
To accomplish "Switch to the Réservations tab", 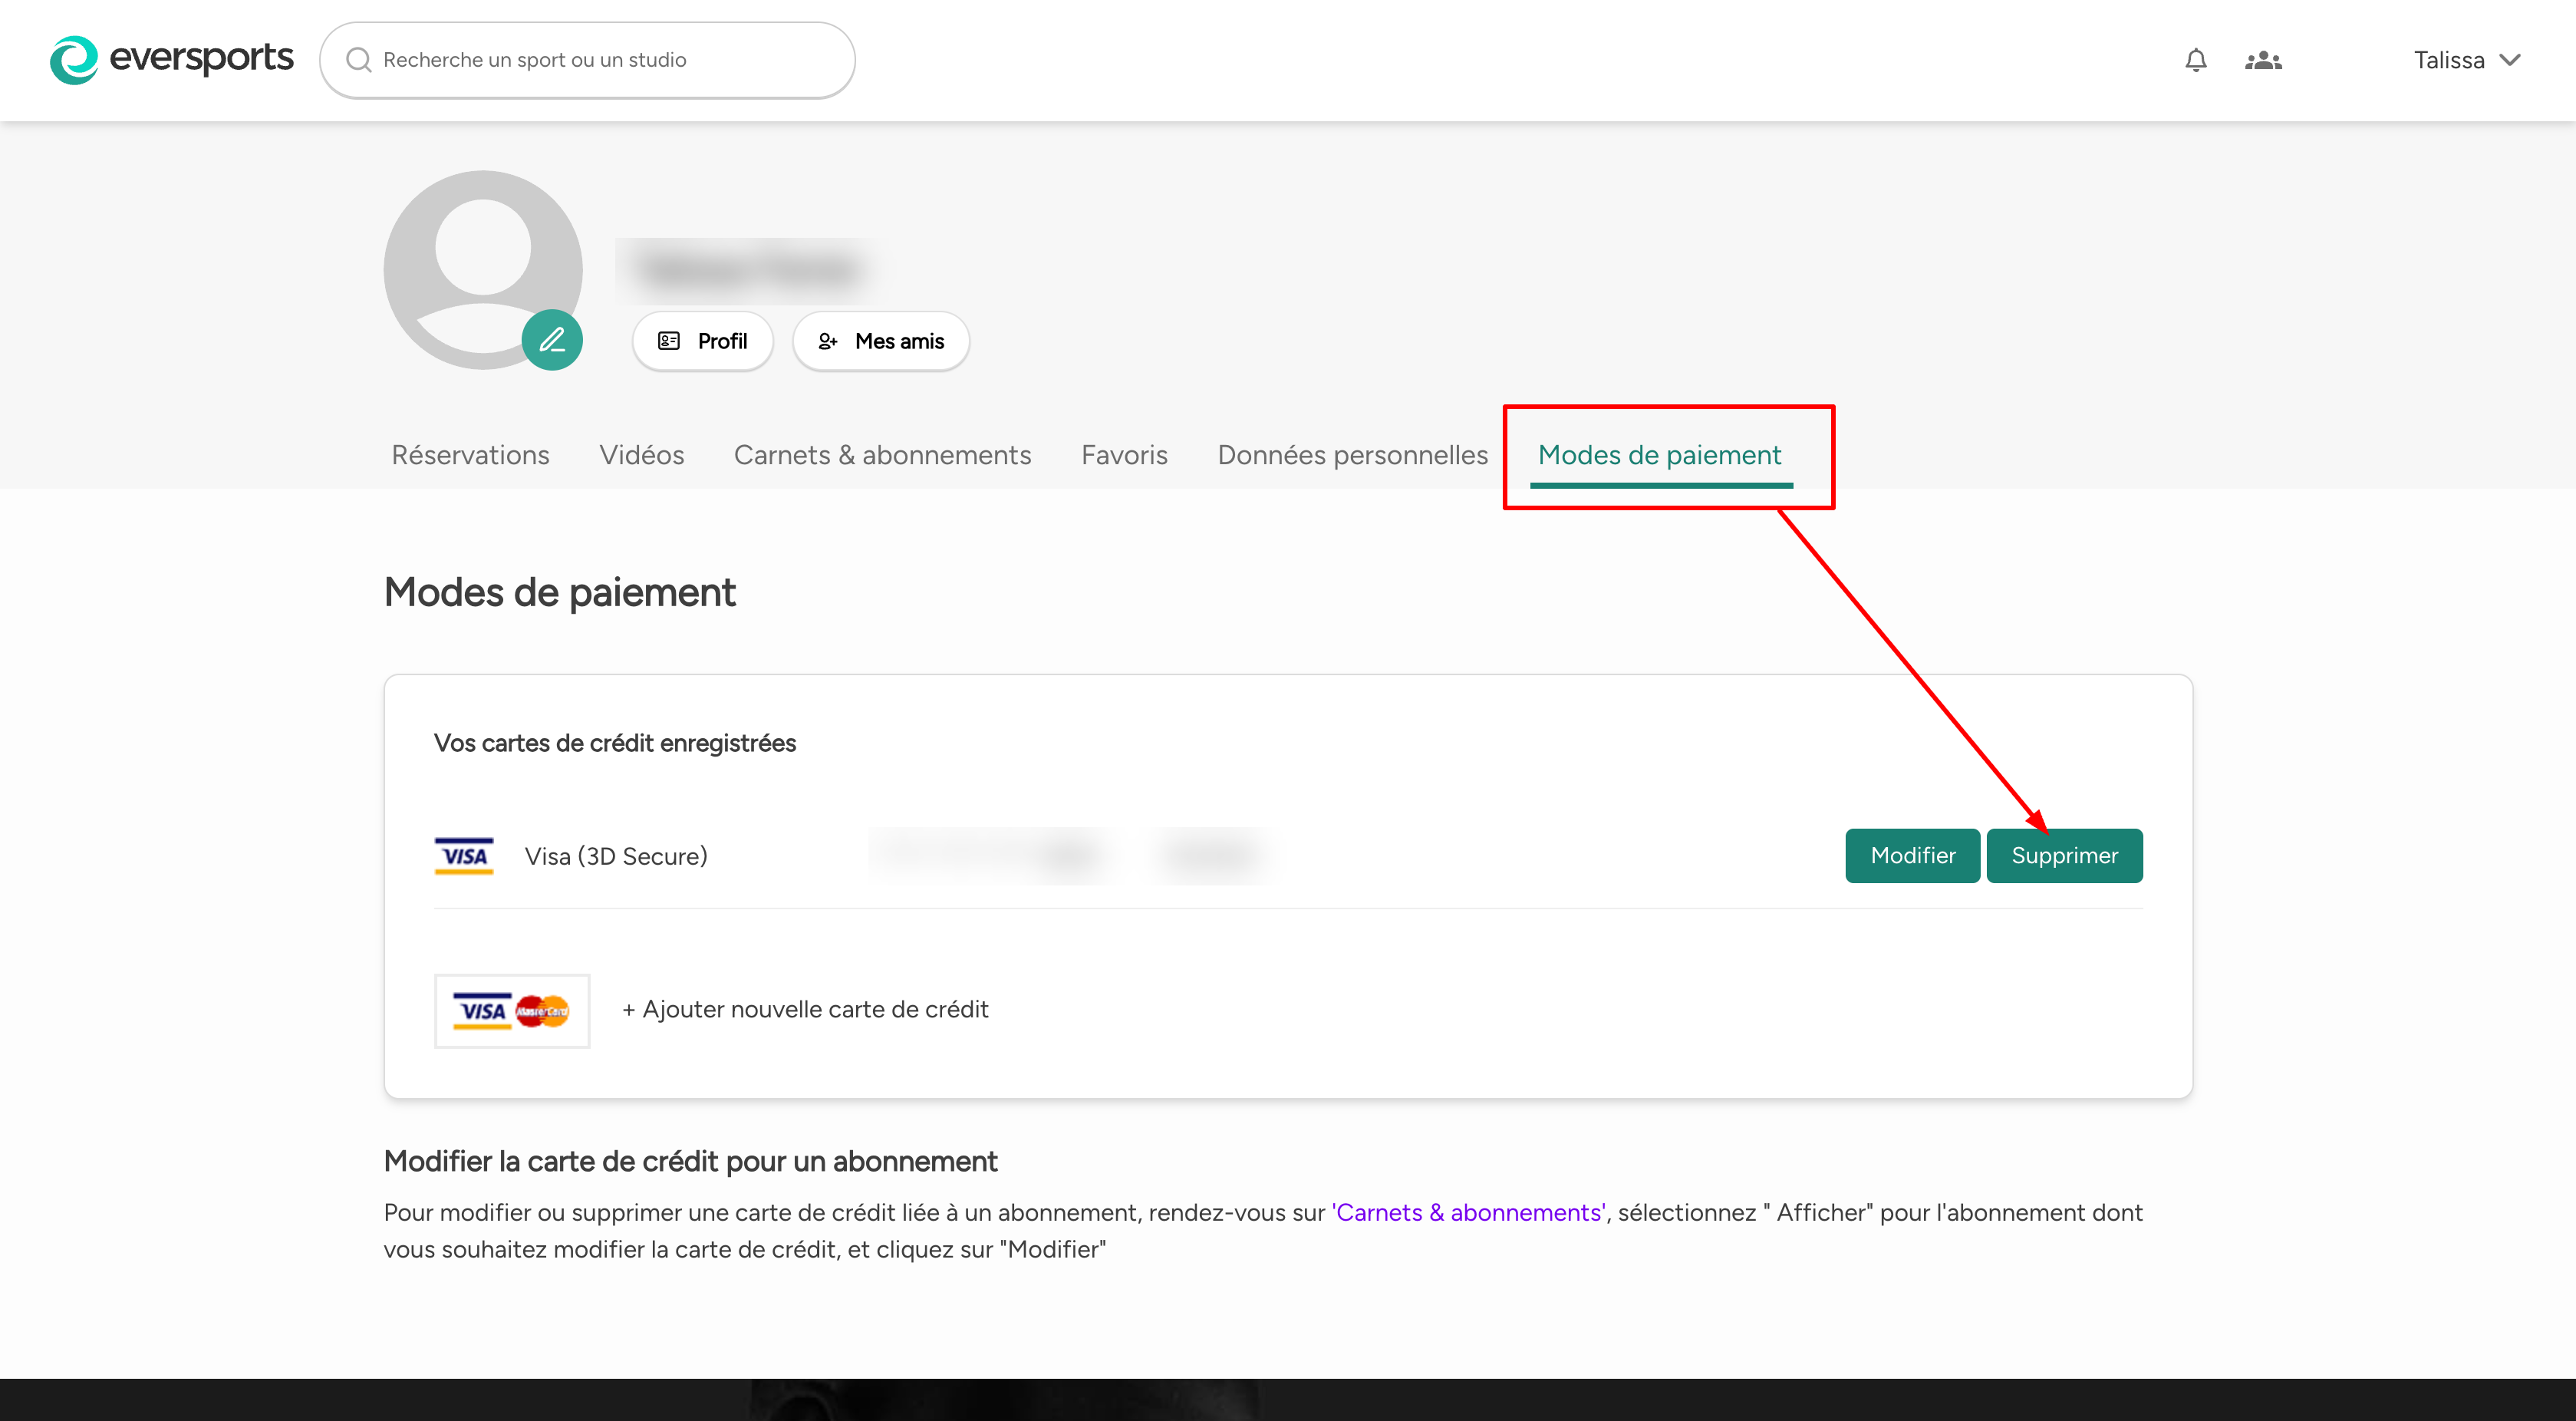I will click(470, 455).
